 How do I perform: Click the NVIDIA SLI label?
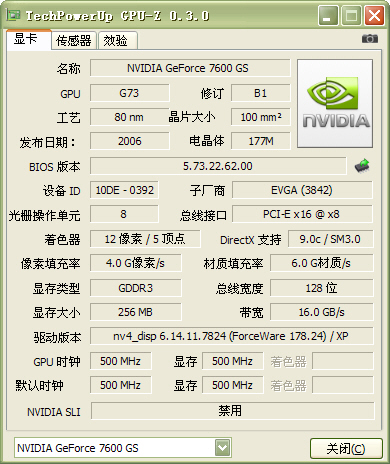point(54,412)
